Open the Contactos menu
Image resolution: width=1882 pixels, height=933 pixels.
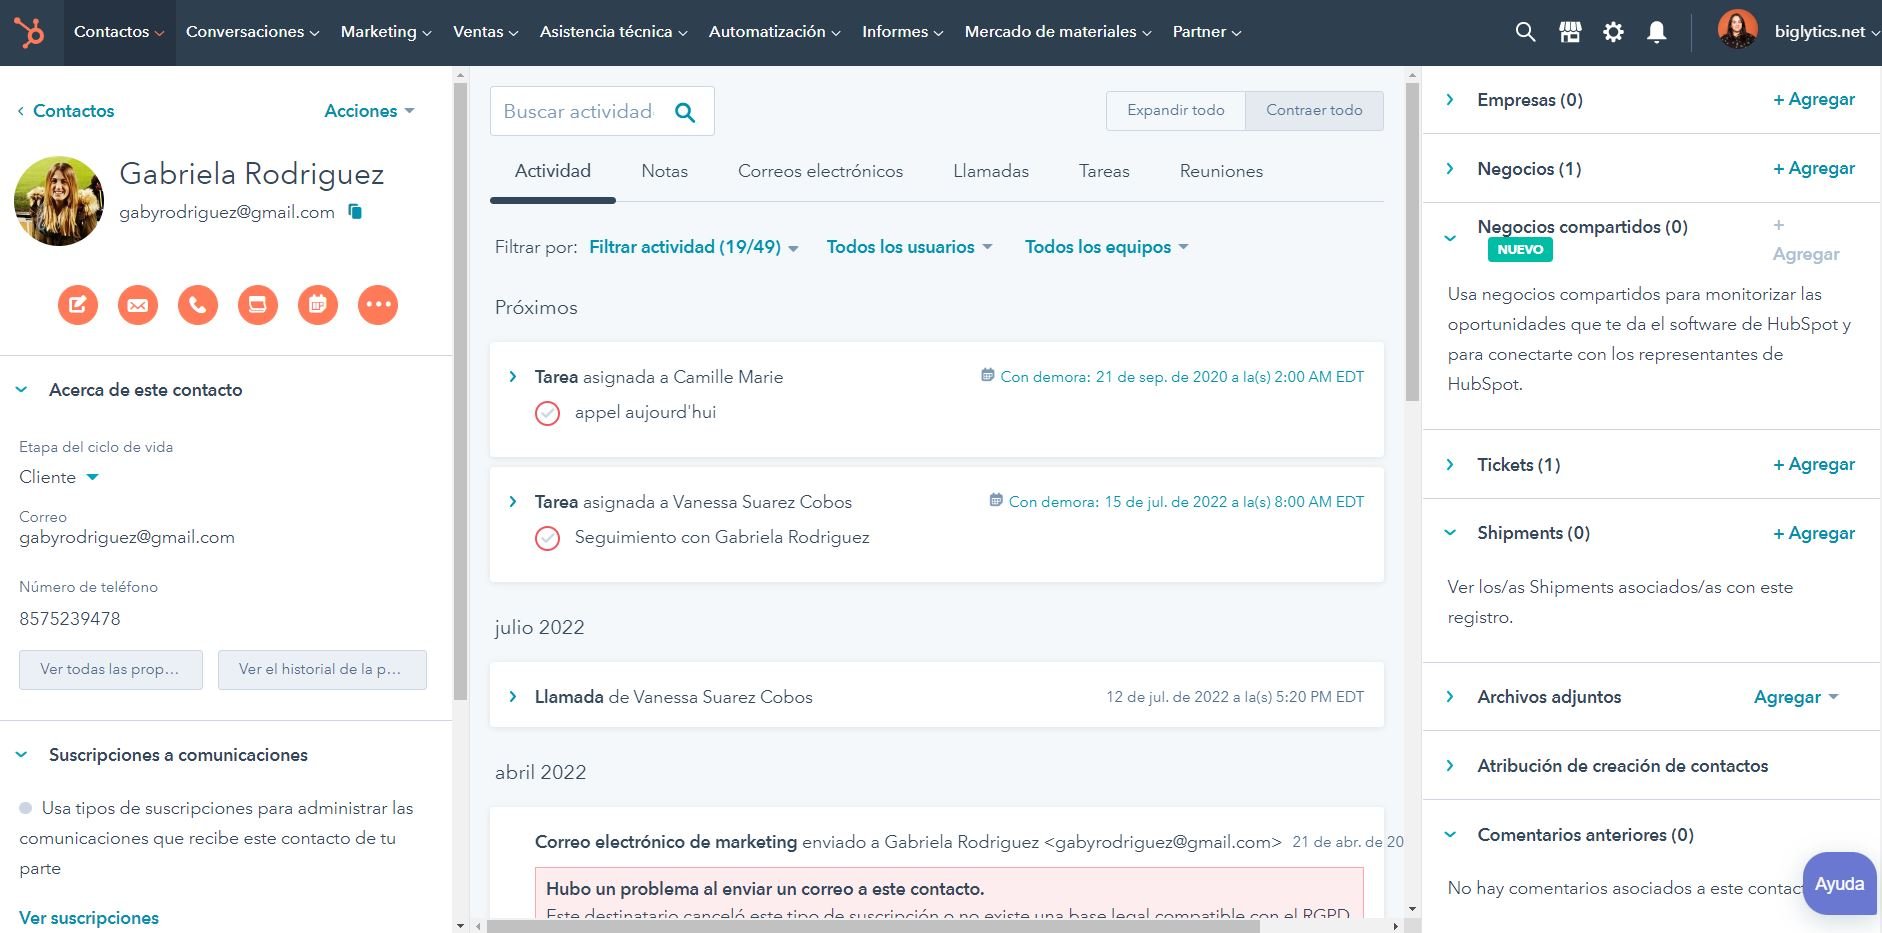click(x=119, y=32)
